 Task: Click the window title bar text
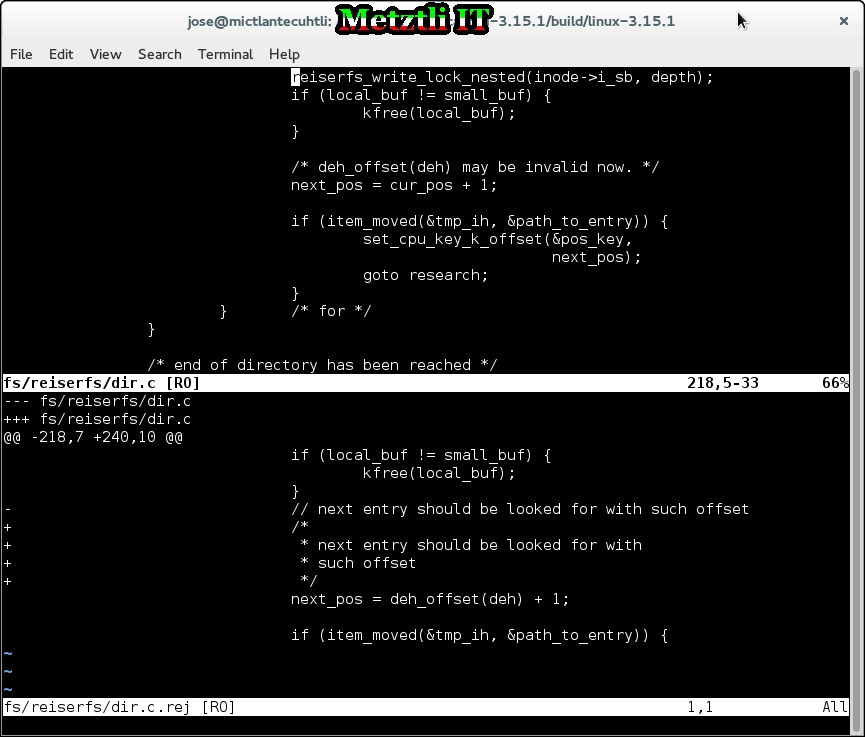[x=431, y=21]
